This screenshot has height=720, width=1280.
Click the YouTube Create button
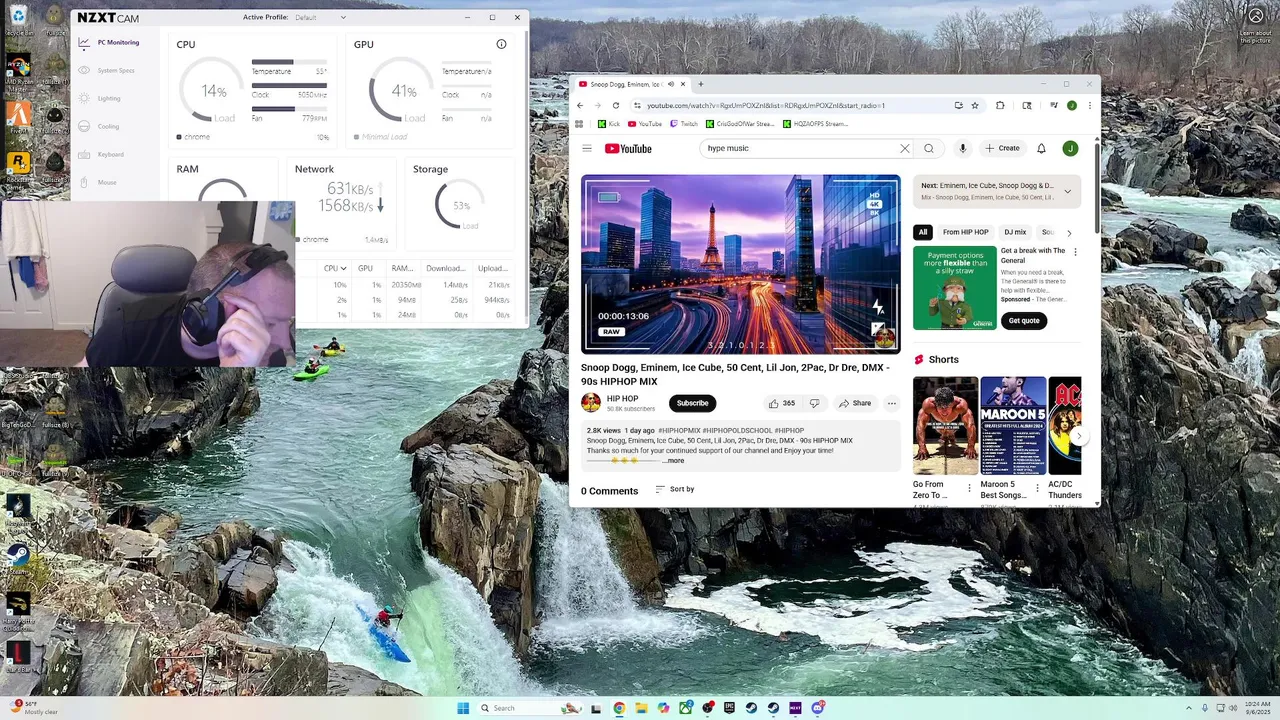[1002, 148]
